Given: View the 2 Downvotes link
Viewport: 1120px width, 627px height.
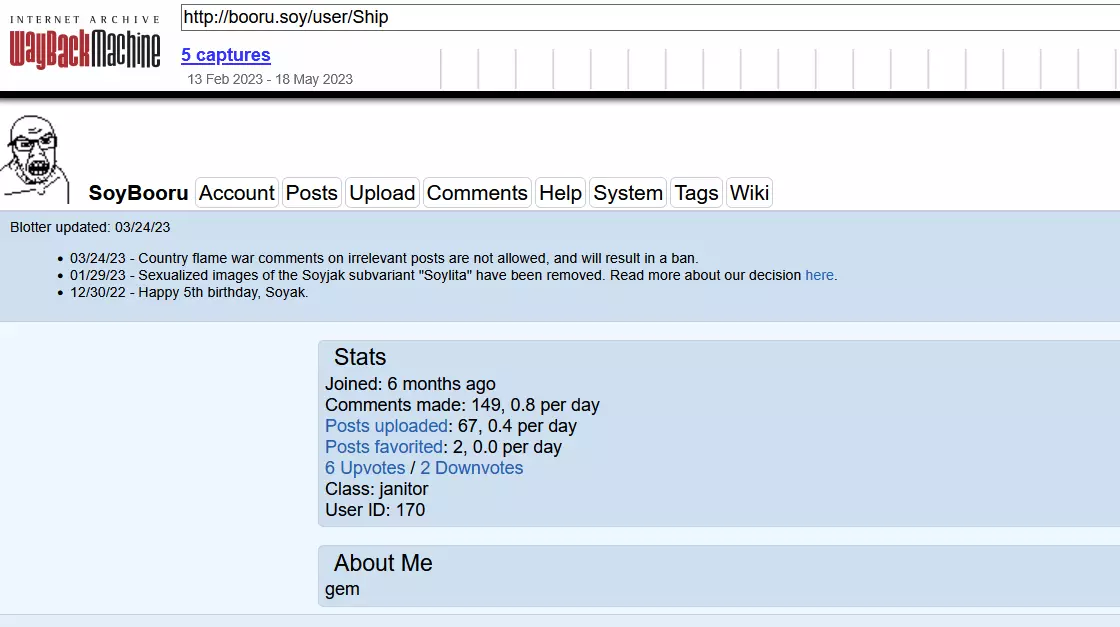Looking at the screenshot, I should (x=471, y=468).
